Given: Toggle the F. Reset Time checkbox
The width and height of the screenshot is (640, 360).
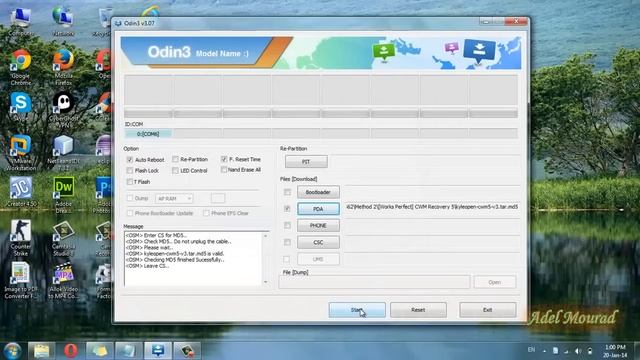Looking at the screenshot, I should pos(224,159).
